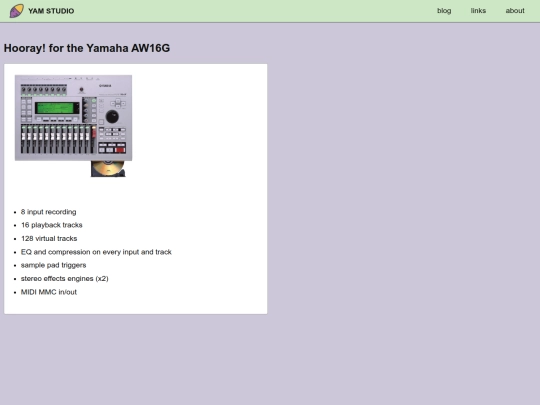
Task: Select the '128 virtual tracks' list item
Action: point(49,238)
